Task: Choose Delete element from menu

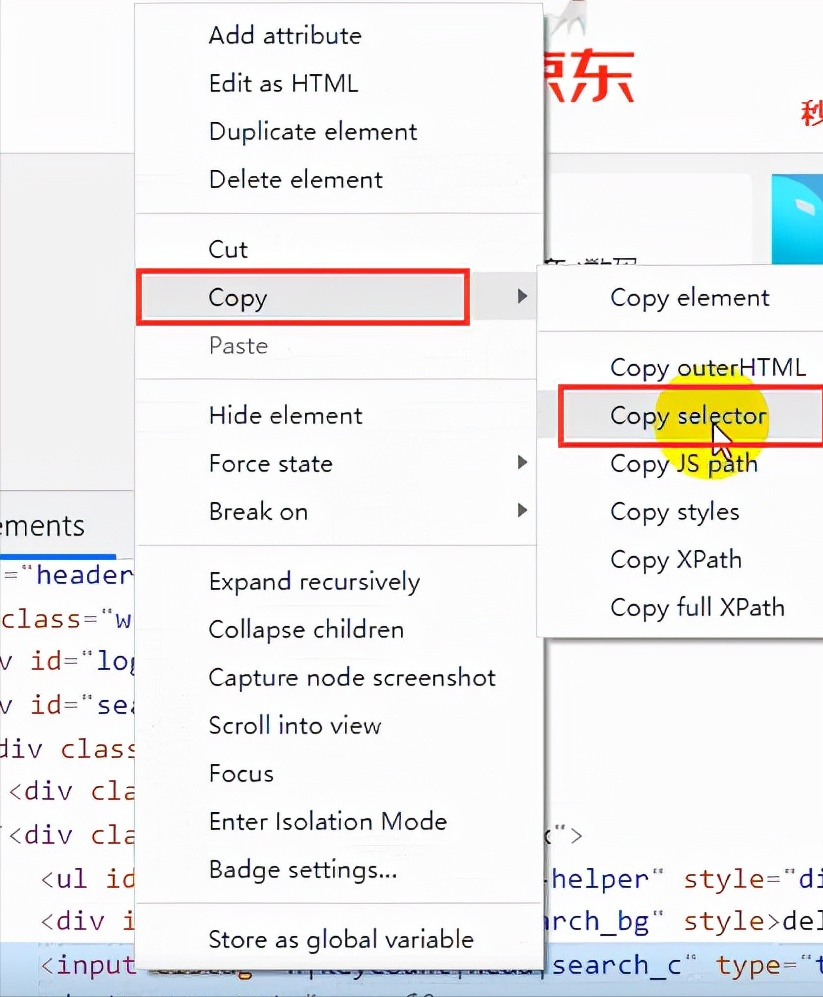Action: point(296,180)
